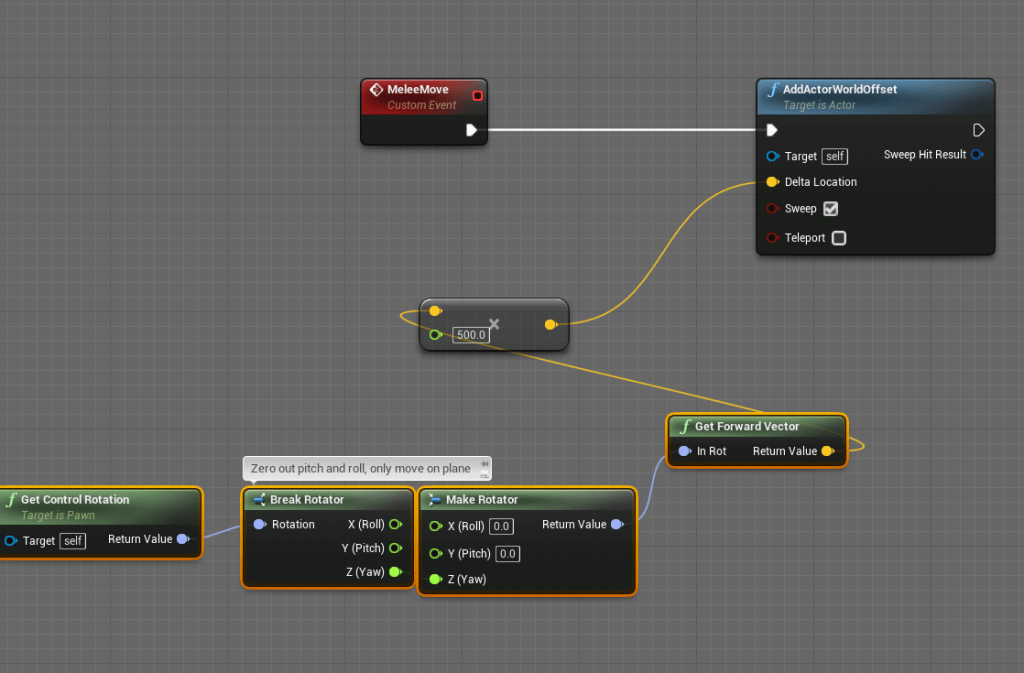The width and height of the screenshot is (1024, 673).
Task: Select the Get Control Rotation node title
Action: coord(75,500)
